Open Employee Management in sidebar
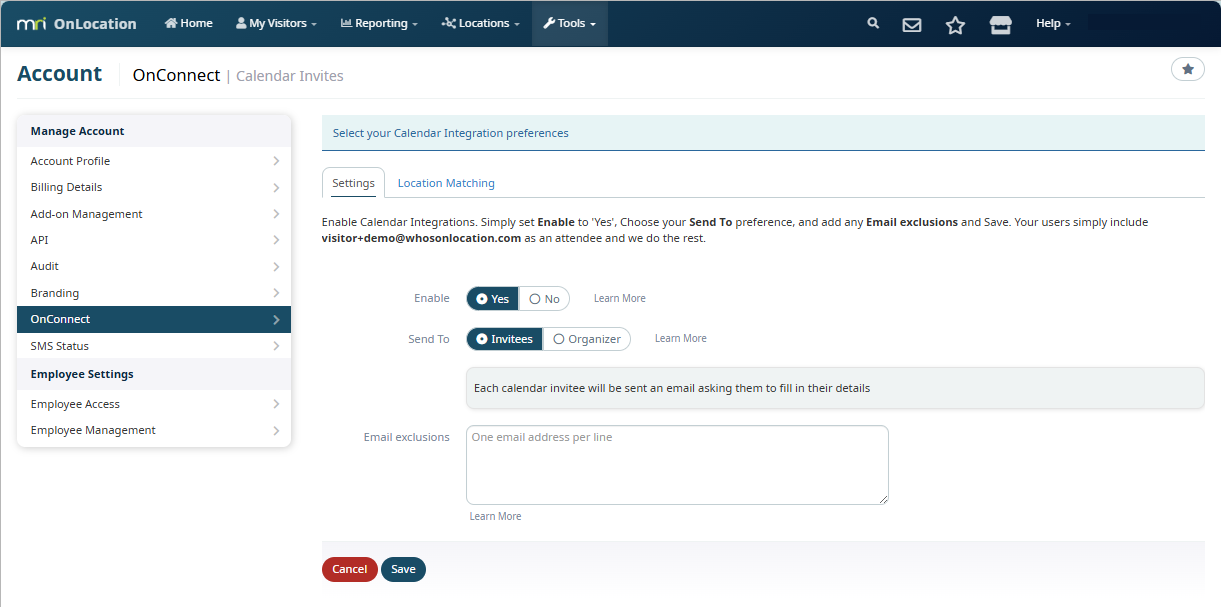 pos(154,430)
